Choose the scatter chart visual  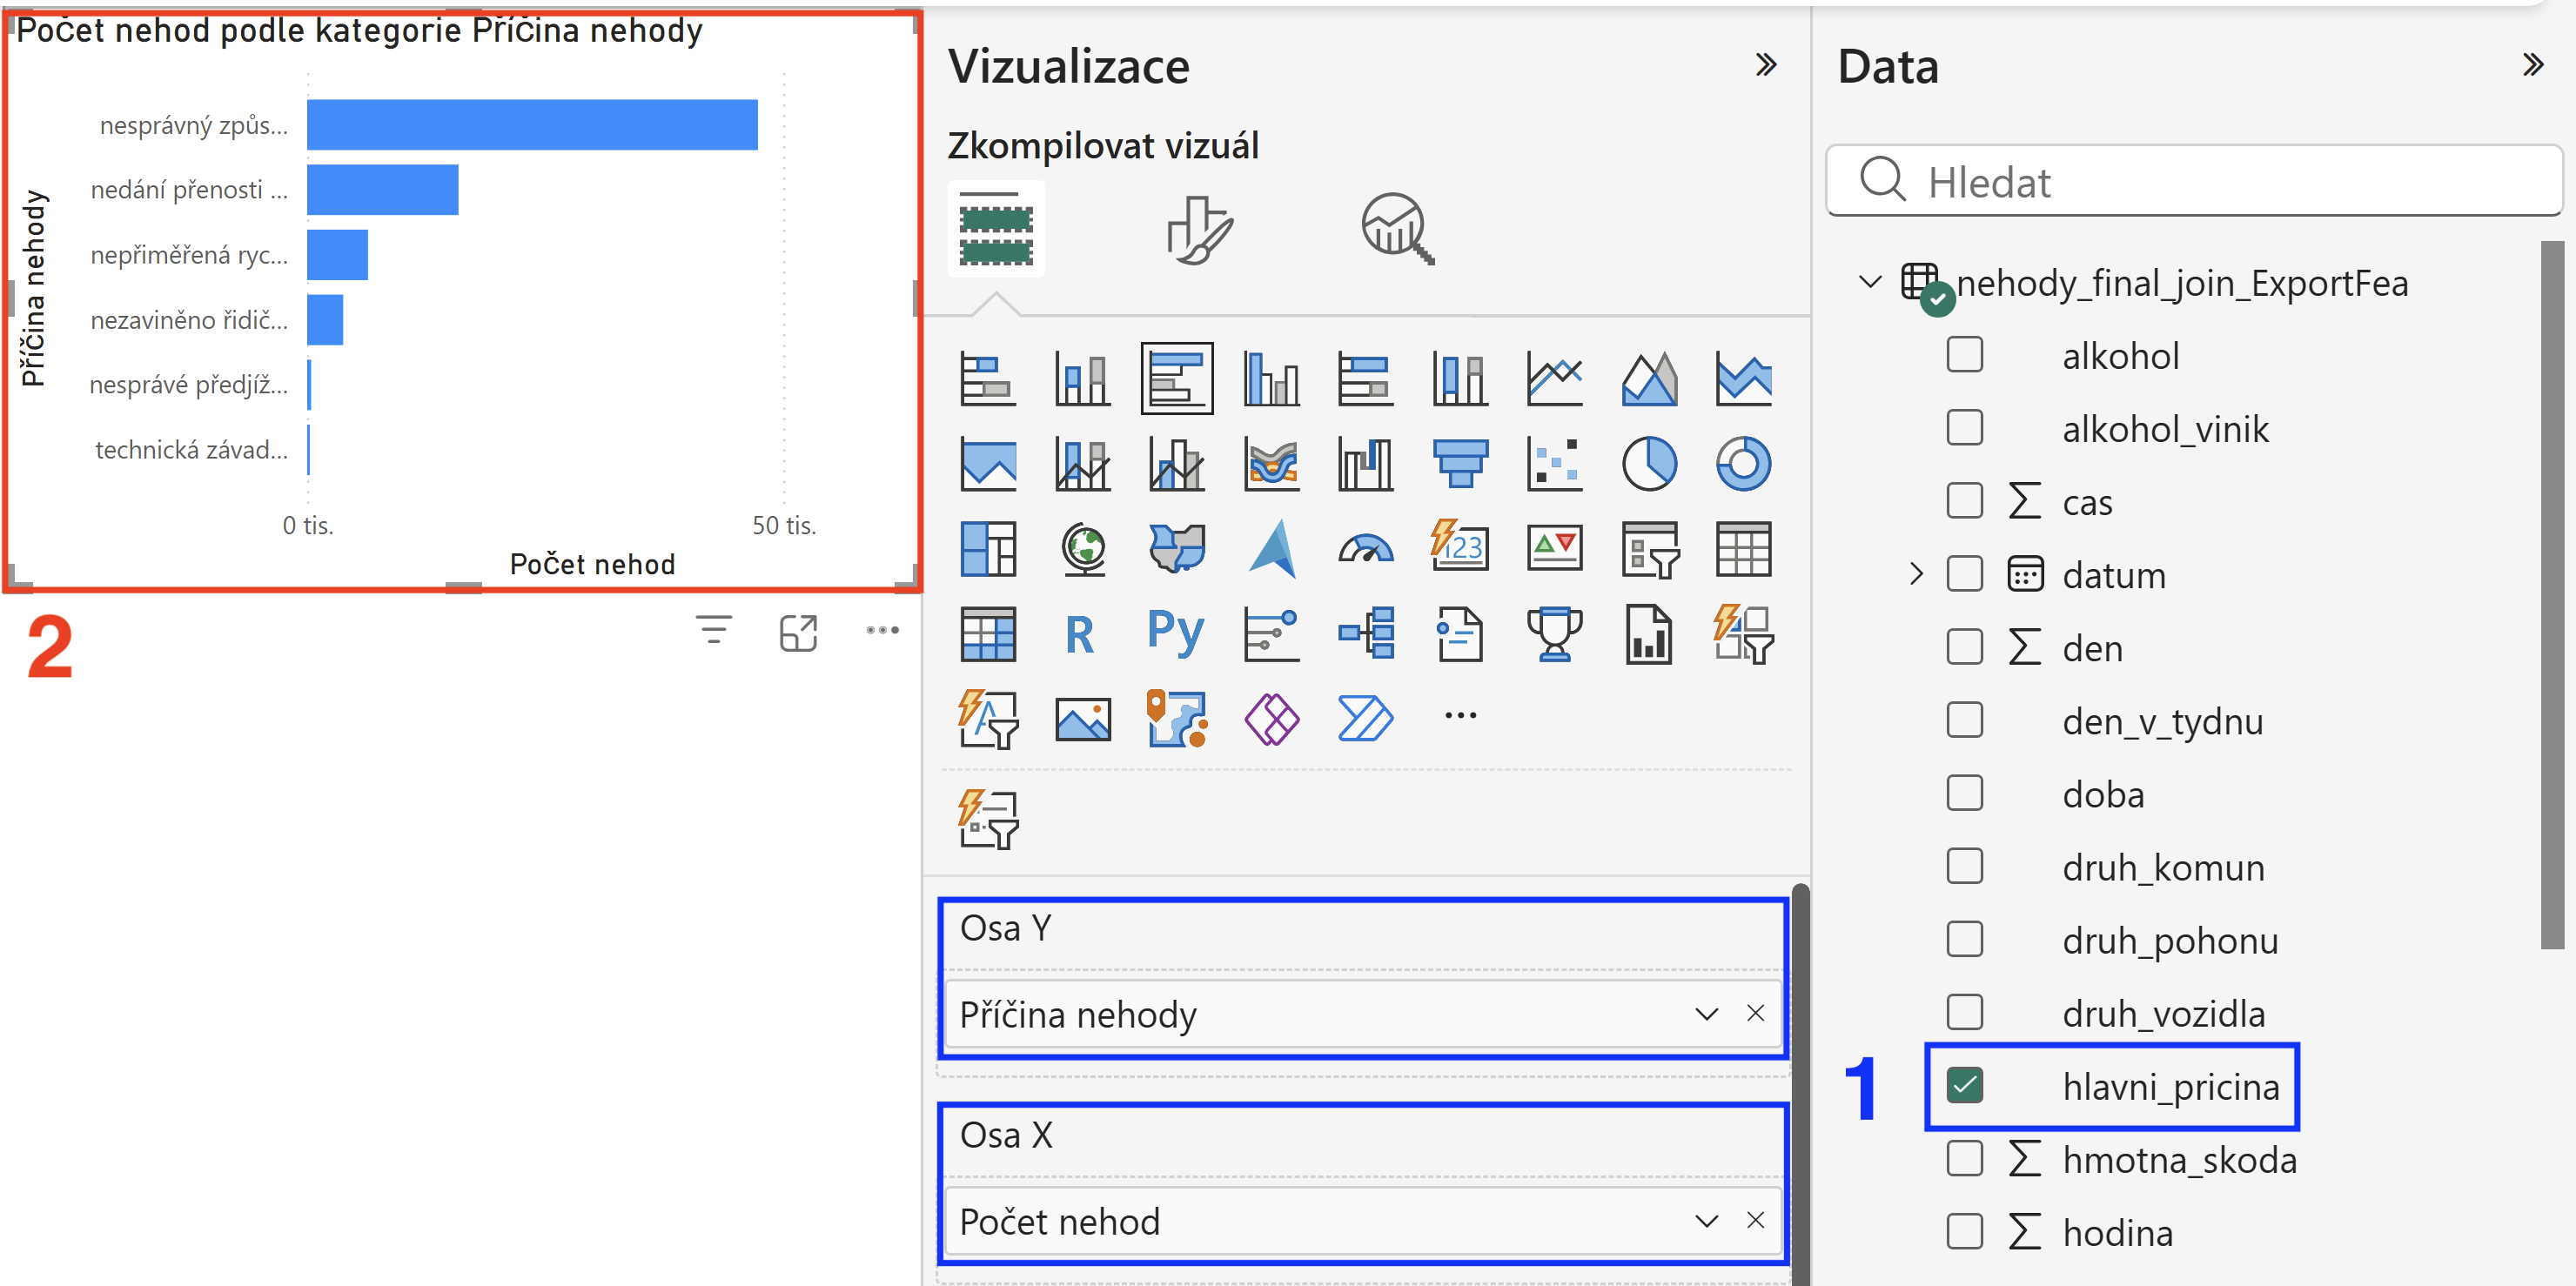point(1554,463)
